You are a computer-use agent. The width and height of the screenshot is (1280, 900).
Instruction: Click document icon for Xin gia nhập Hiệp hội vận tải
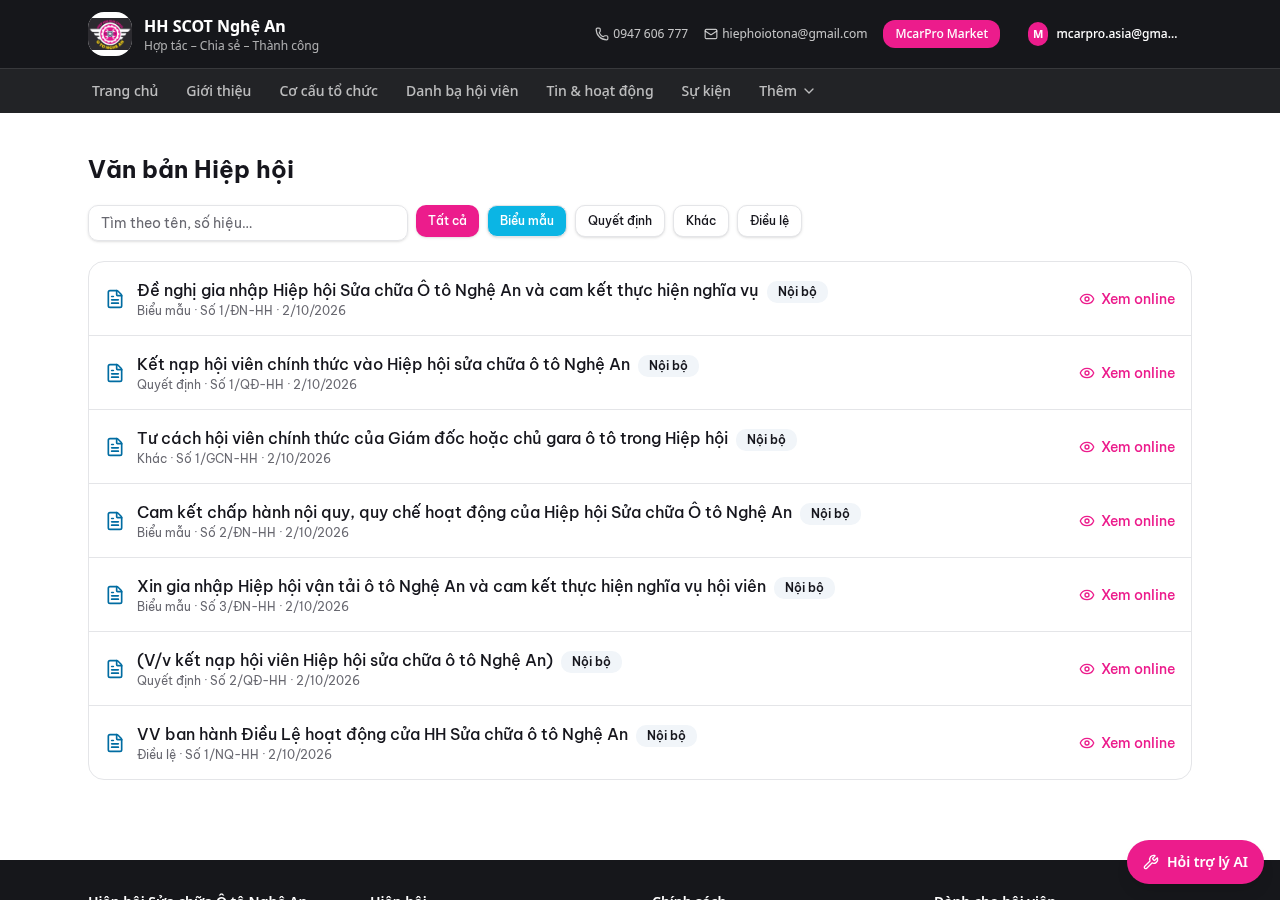tap(115, 595)
